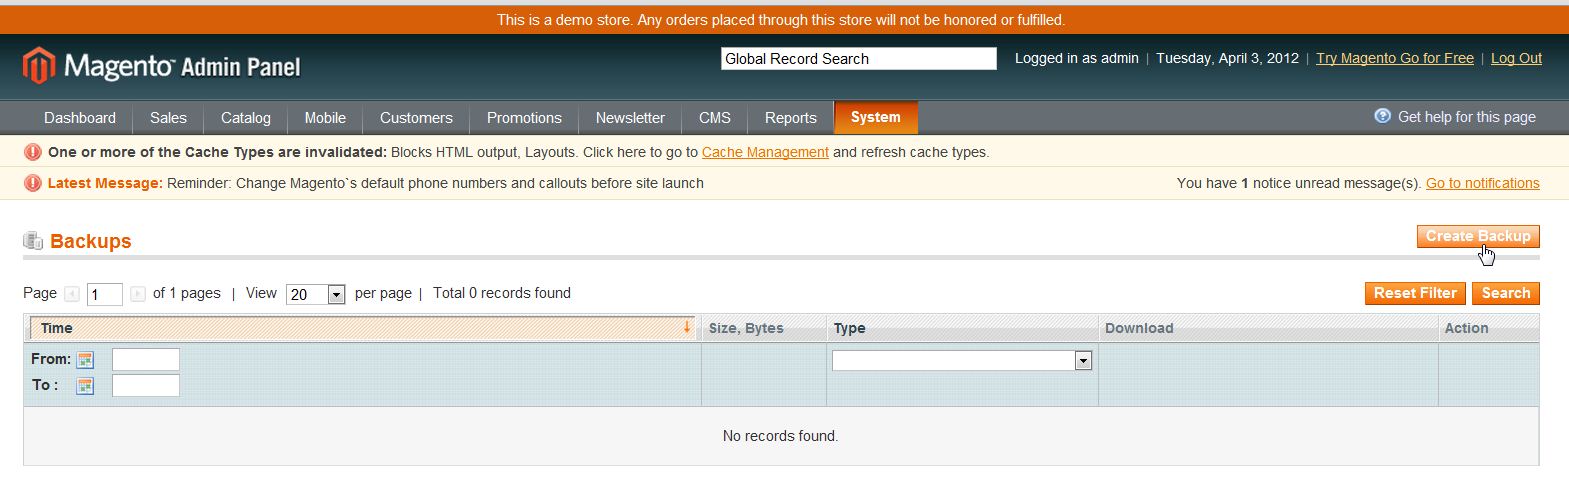The image size is (1569, 499).
Task: Open the Dashboard menu
Action: [80, 118]
